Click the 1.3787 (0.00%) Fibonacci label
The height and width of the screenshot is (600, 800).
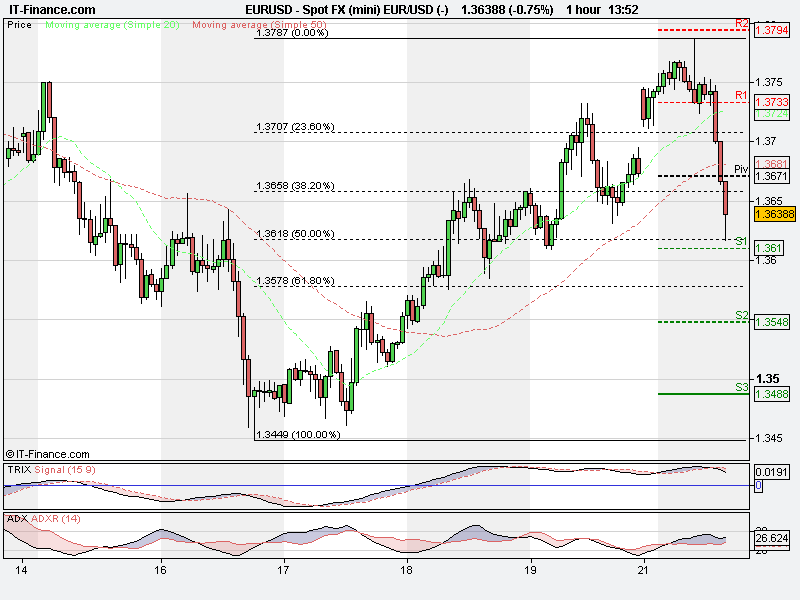point(292,33)
